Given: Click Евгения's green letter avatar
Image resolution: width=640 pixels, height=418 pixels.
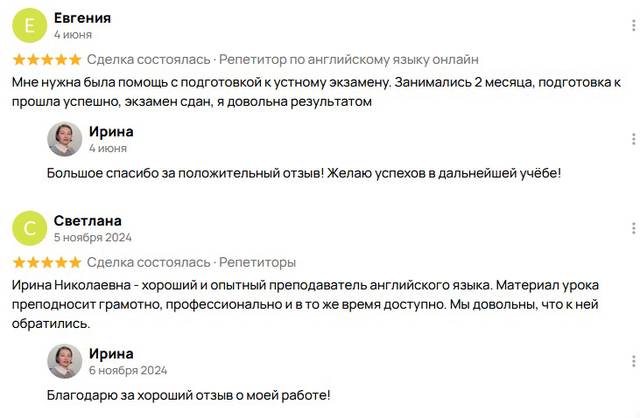Looking at the screenshot, I should pos(29,26).
